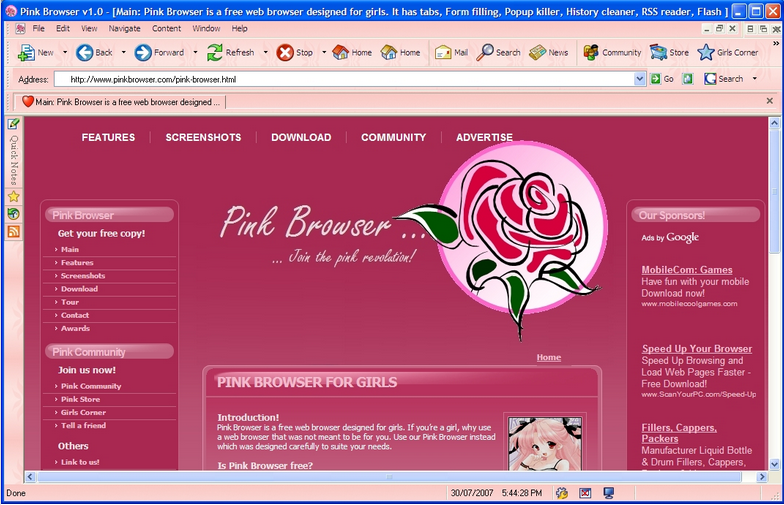Open the Content menu
Screen dimensions: 784x505
[x=166, y=28]
